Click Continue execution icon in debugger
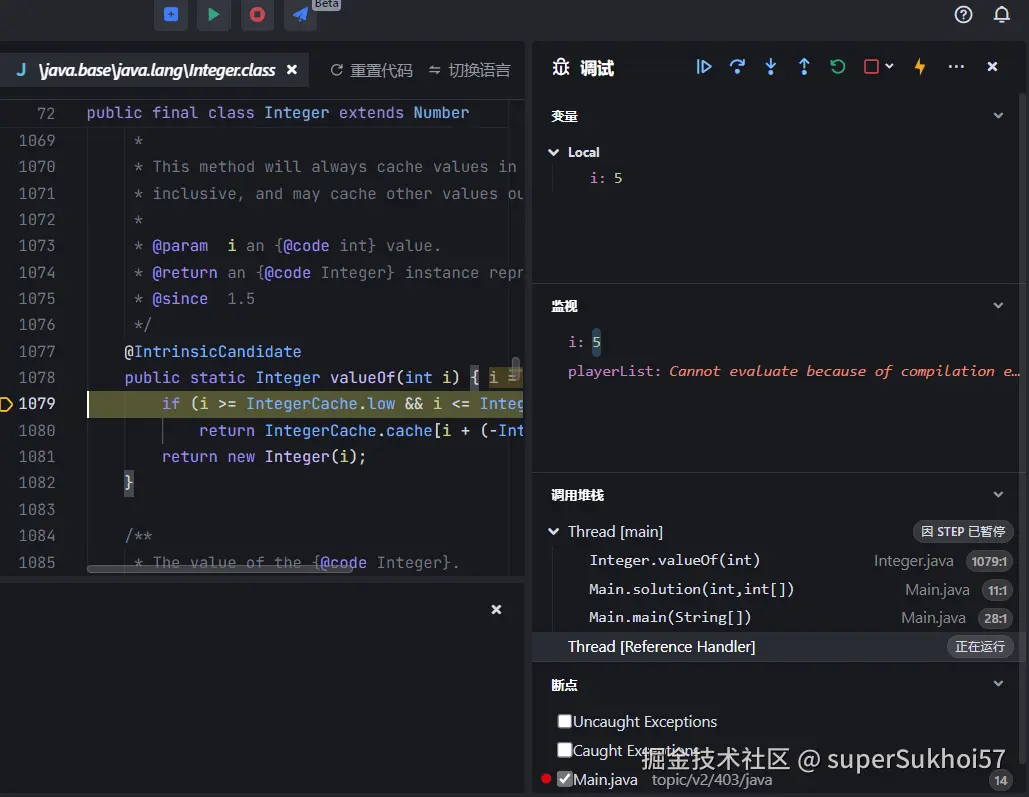The image size is (1029, 797). point(704,66)
